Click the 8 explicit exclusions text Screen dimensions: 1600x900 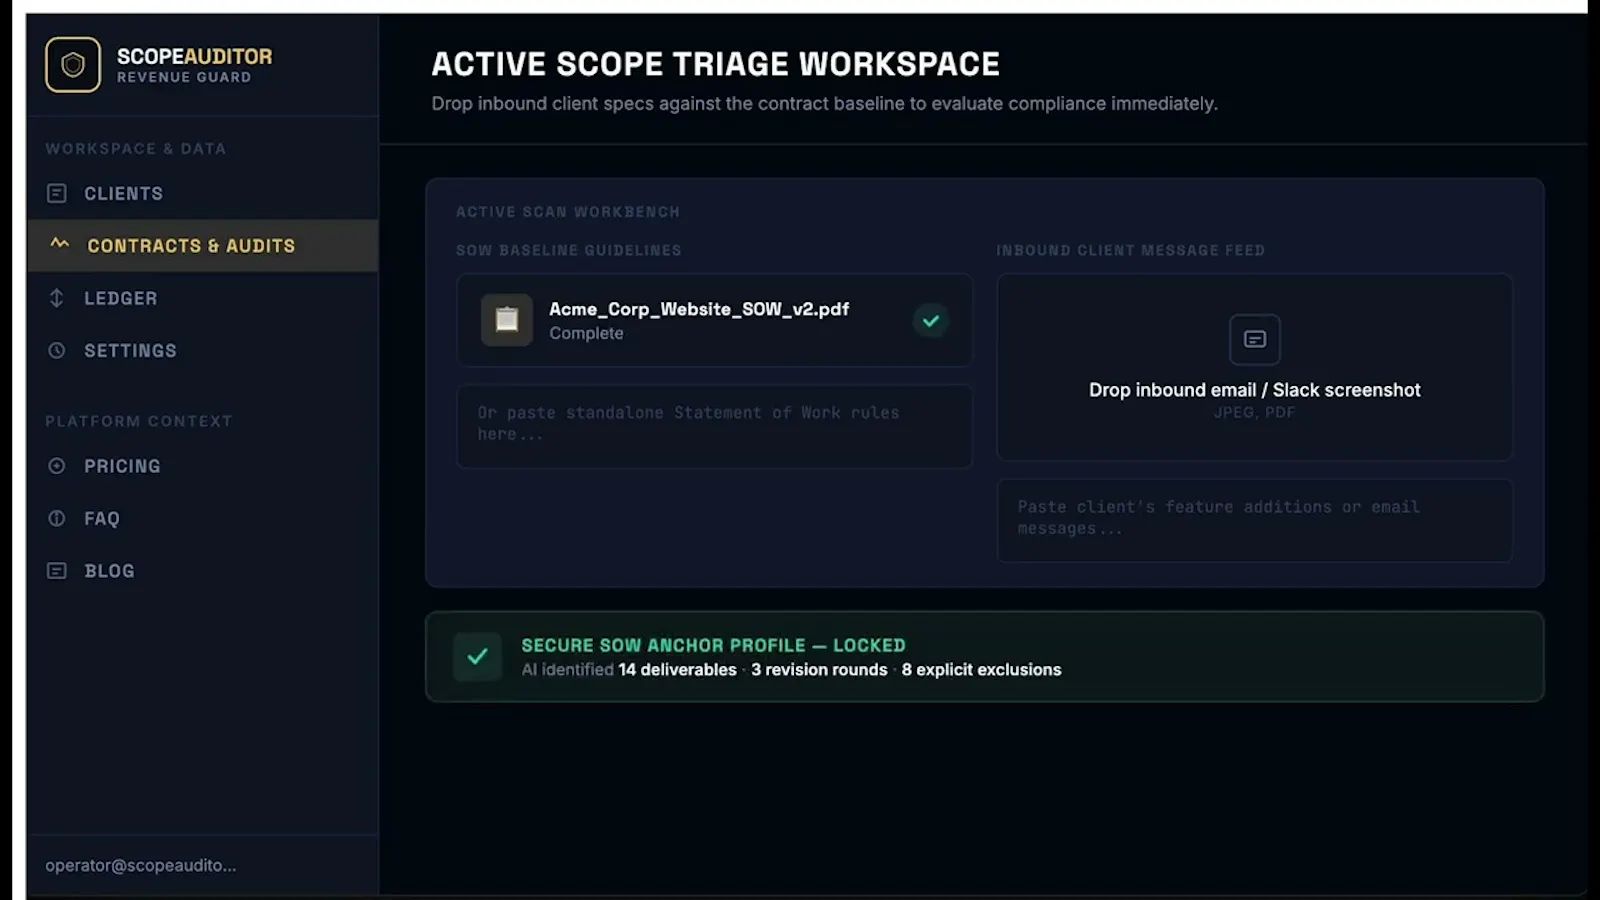click(x=981, y=670)
